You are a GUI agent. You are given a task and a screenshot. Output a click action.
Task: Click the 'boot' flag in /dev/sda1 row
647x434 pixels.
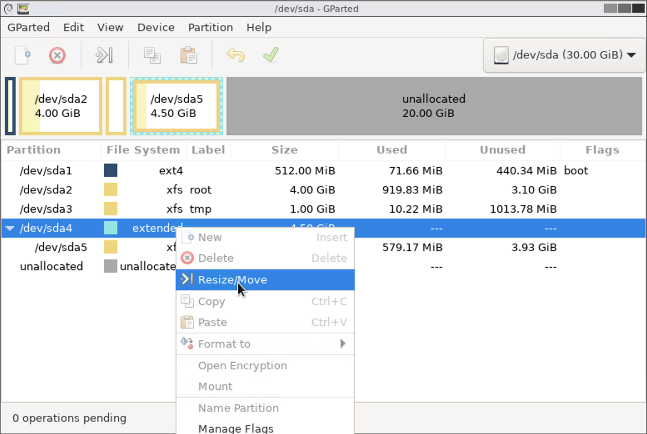(576, 170)
